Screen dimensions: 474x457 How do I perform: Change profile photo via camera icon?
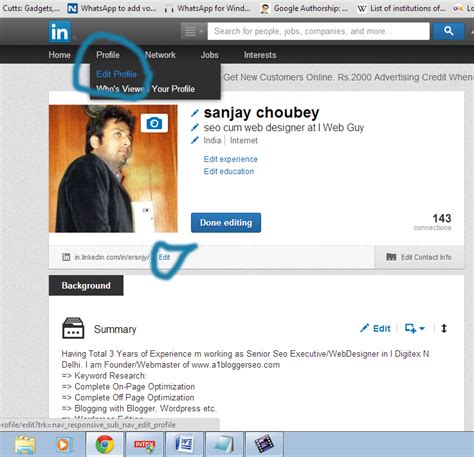coord(154,123)
